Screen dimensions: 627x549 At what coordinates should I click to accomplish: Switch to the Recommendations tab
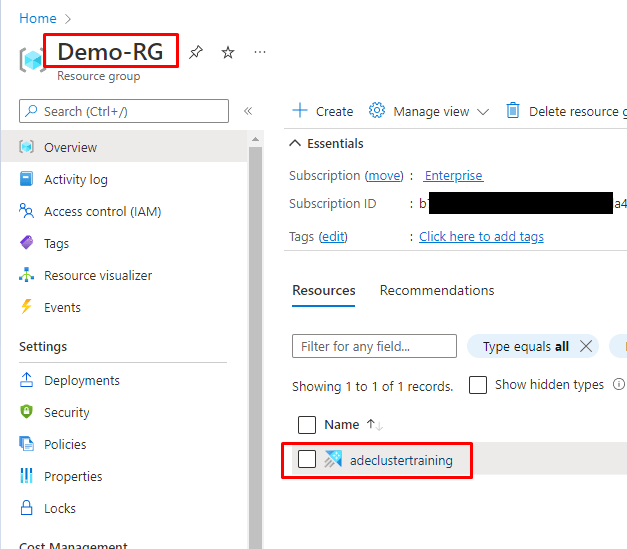[437, 290]
